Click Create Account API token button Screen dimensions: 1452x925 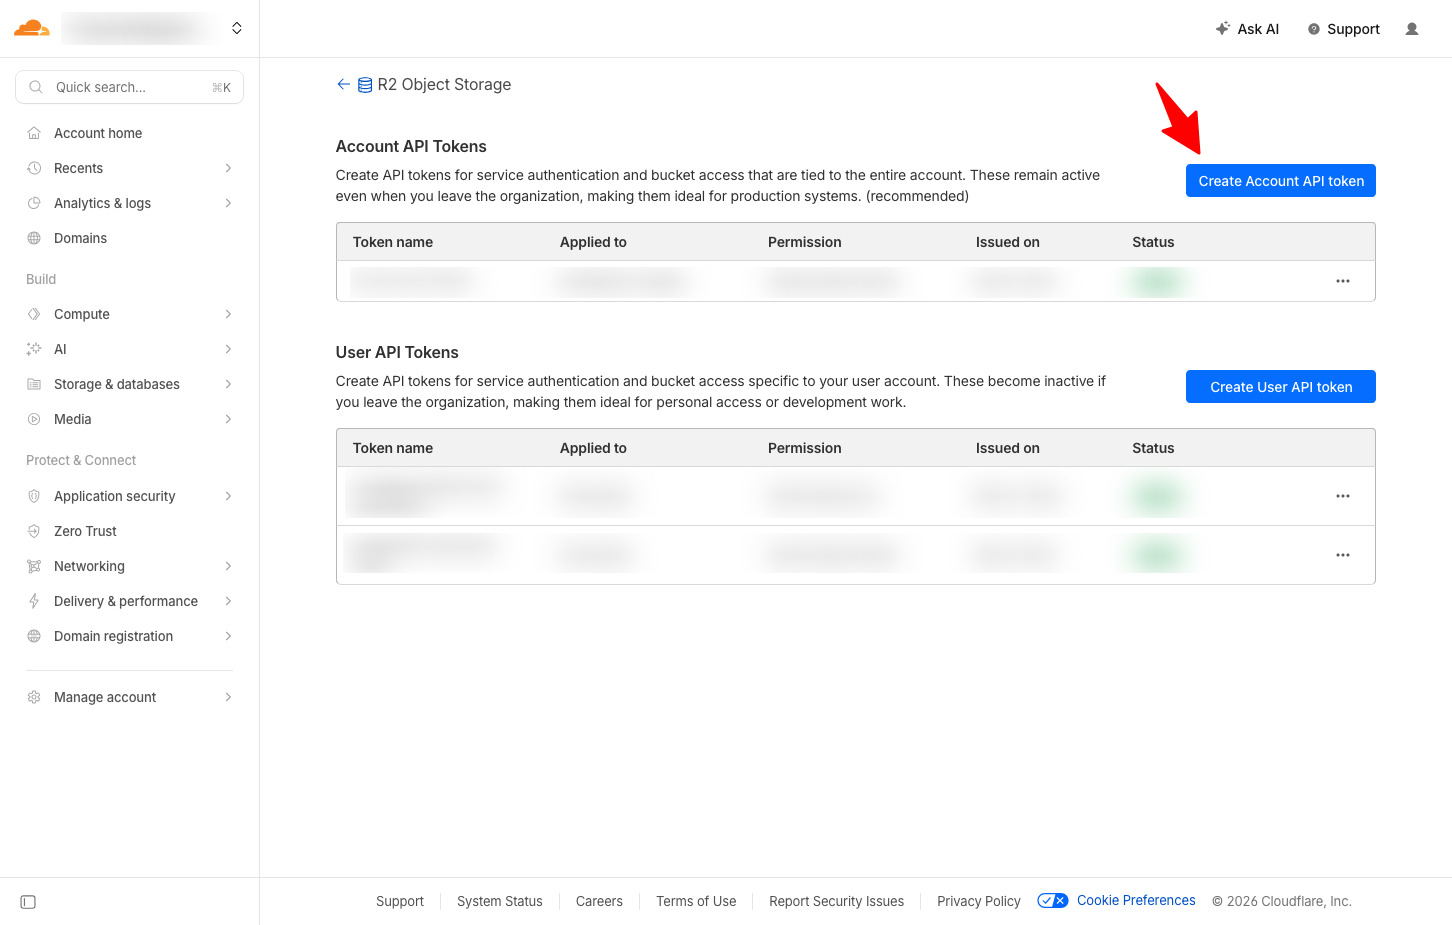(x=1280, y=181)
